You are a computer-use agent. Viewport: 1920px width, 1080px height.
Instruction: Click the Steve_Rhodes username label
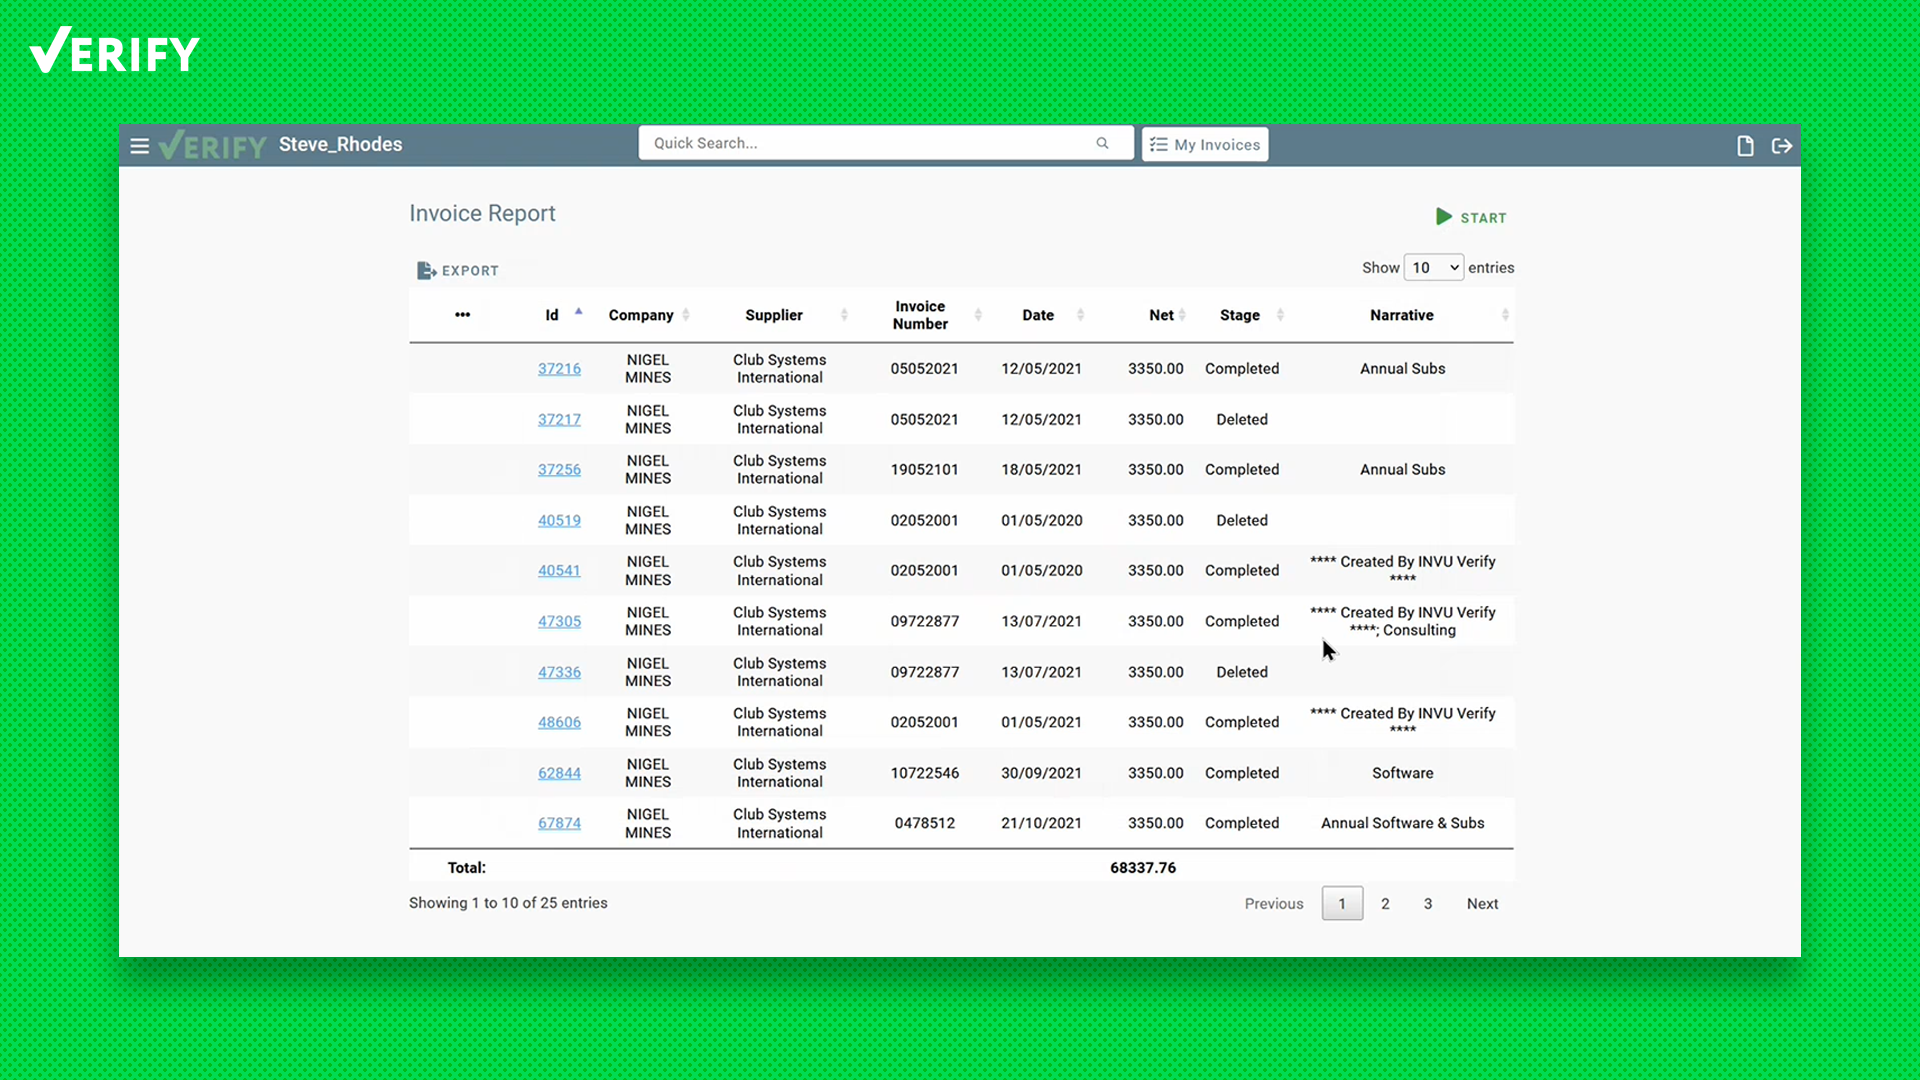pos(340,144)
